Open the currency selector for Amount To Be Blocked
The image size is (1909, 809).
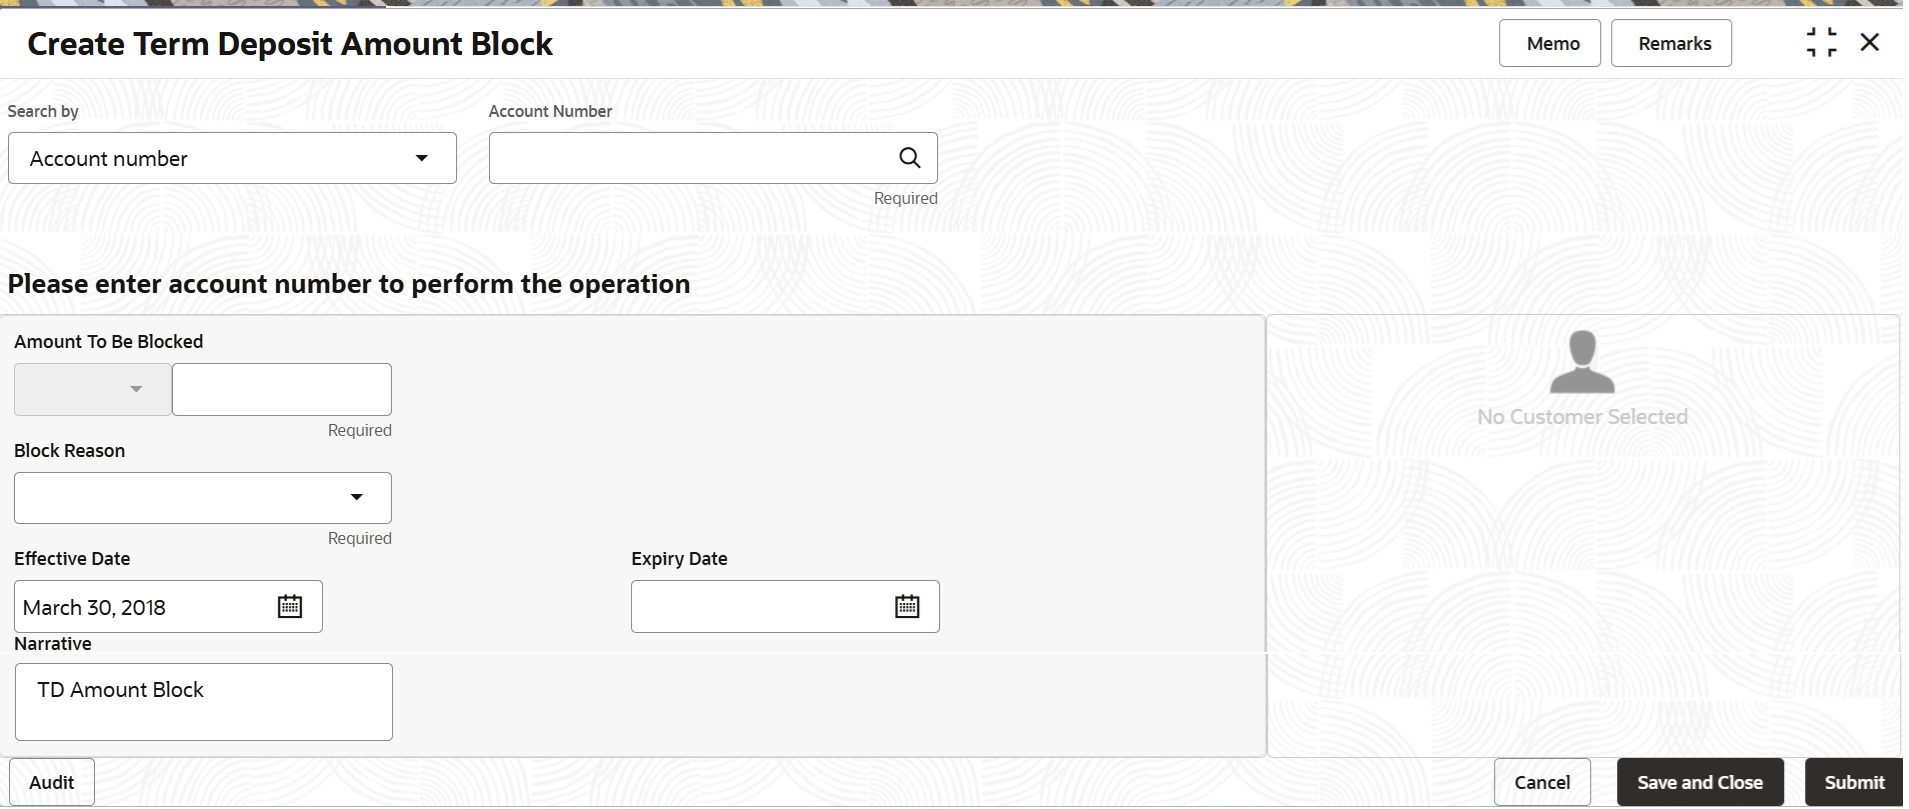coord(93,389)
